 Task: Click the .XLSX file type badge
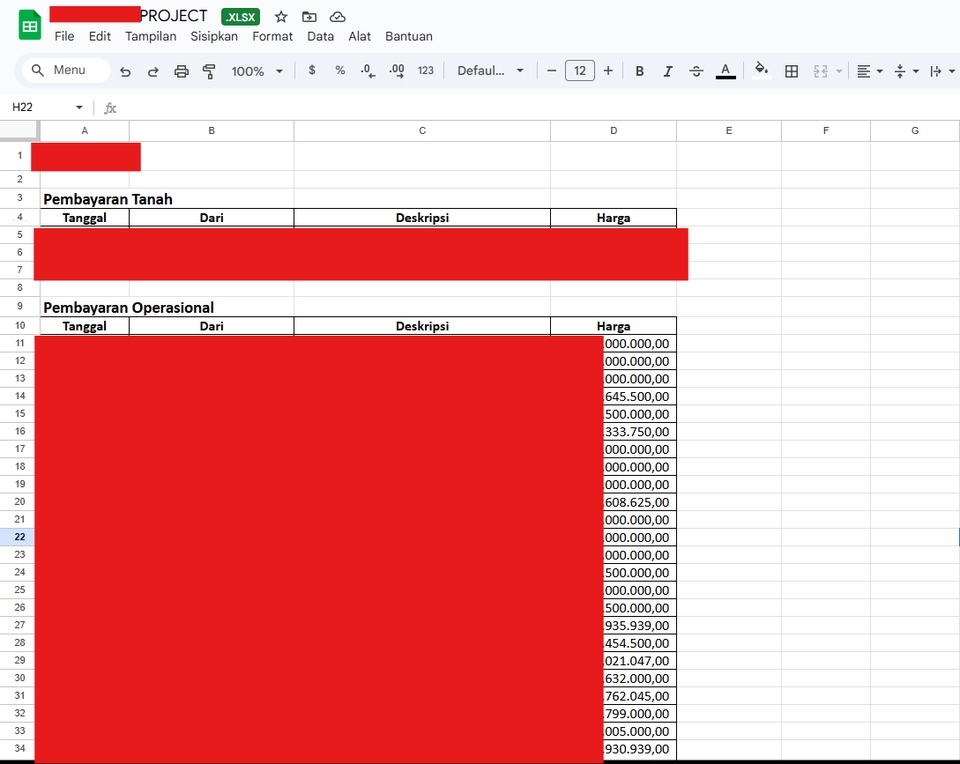coord(241,17)
